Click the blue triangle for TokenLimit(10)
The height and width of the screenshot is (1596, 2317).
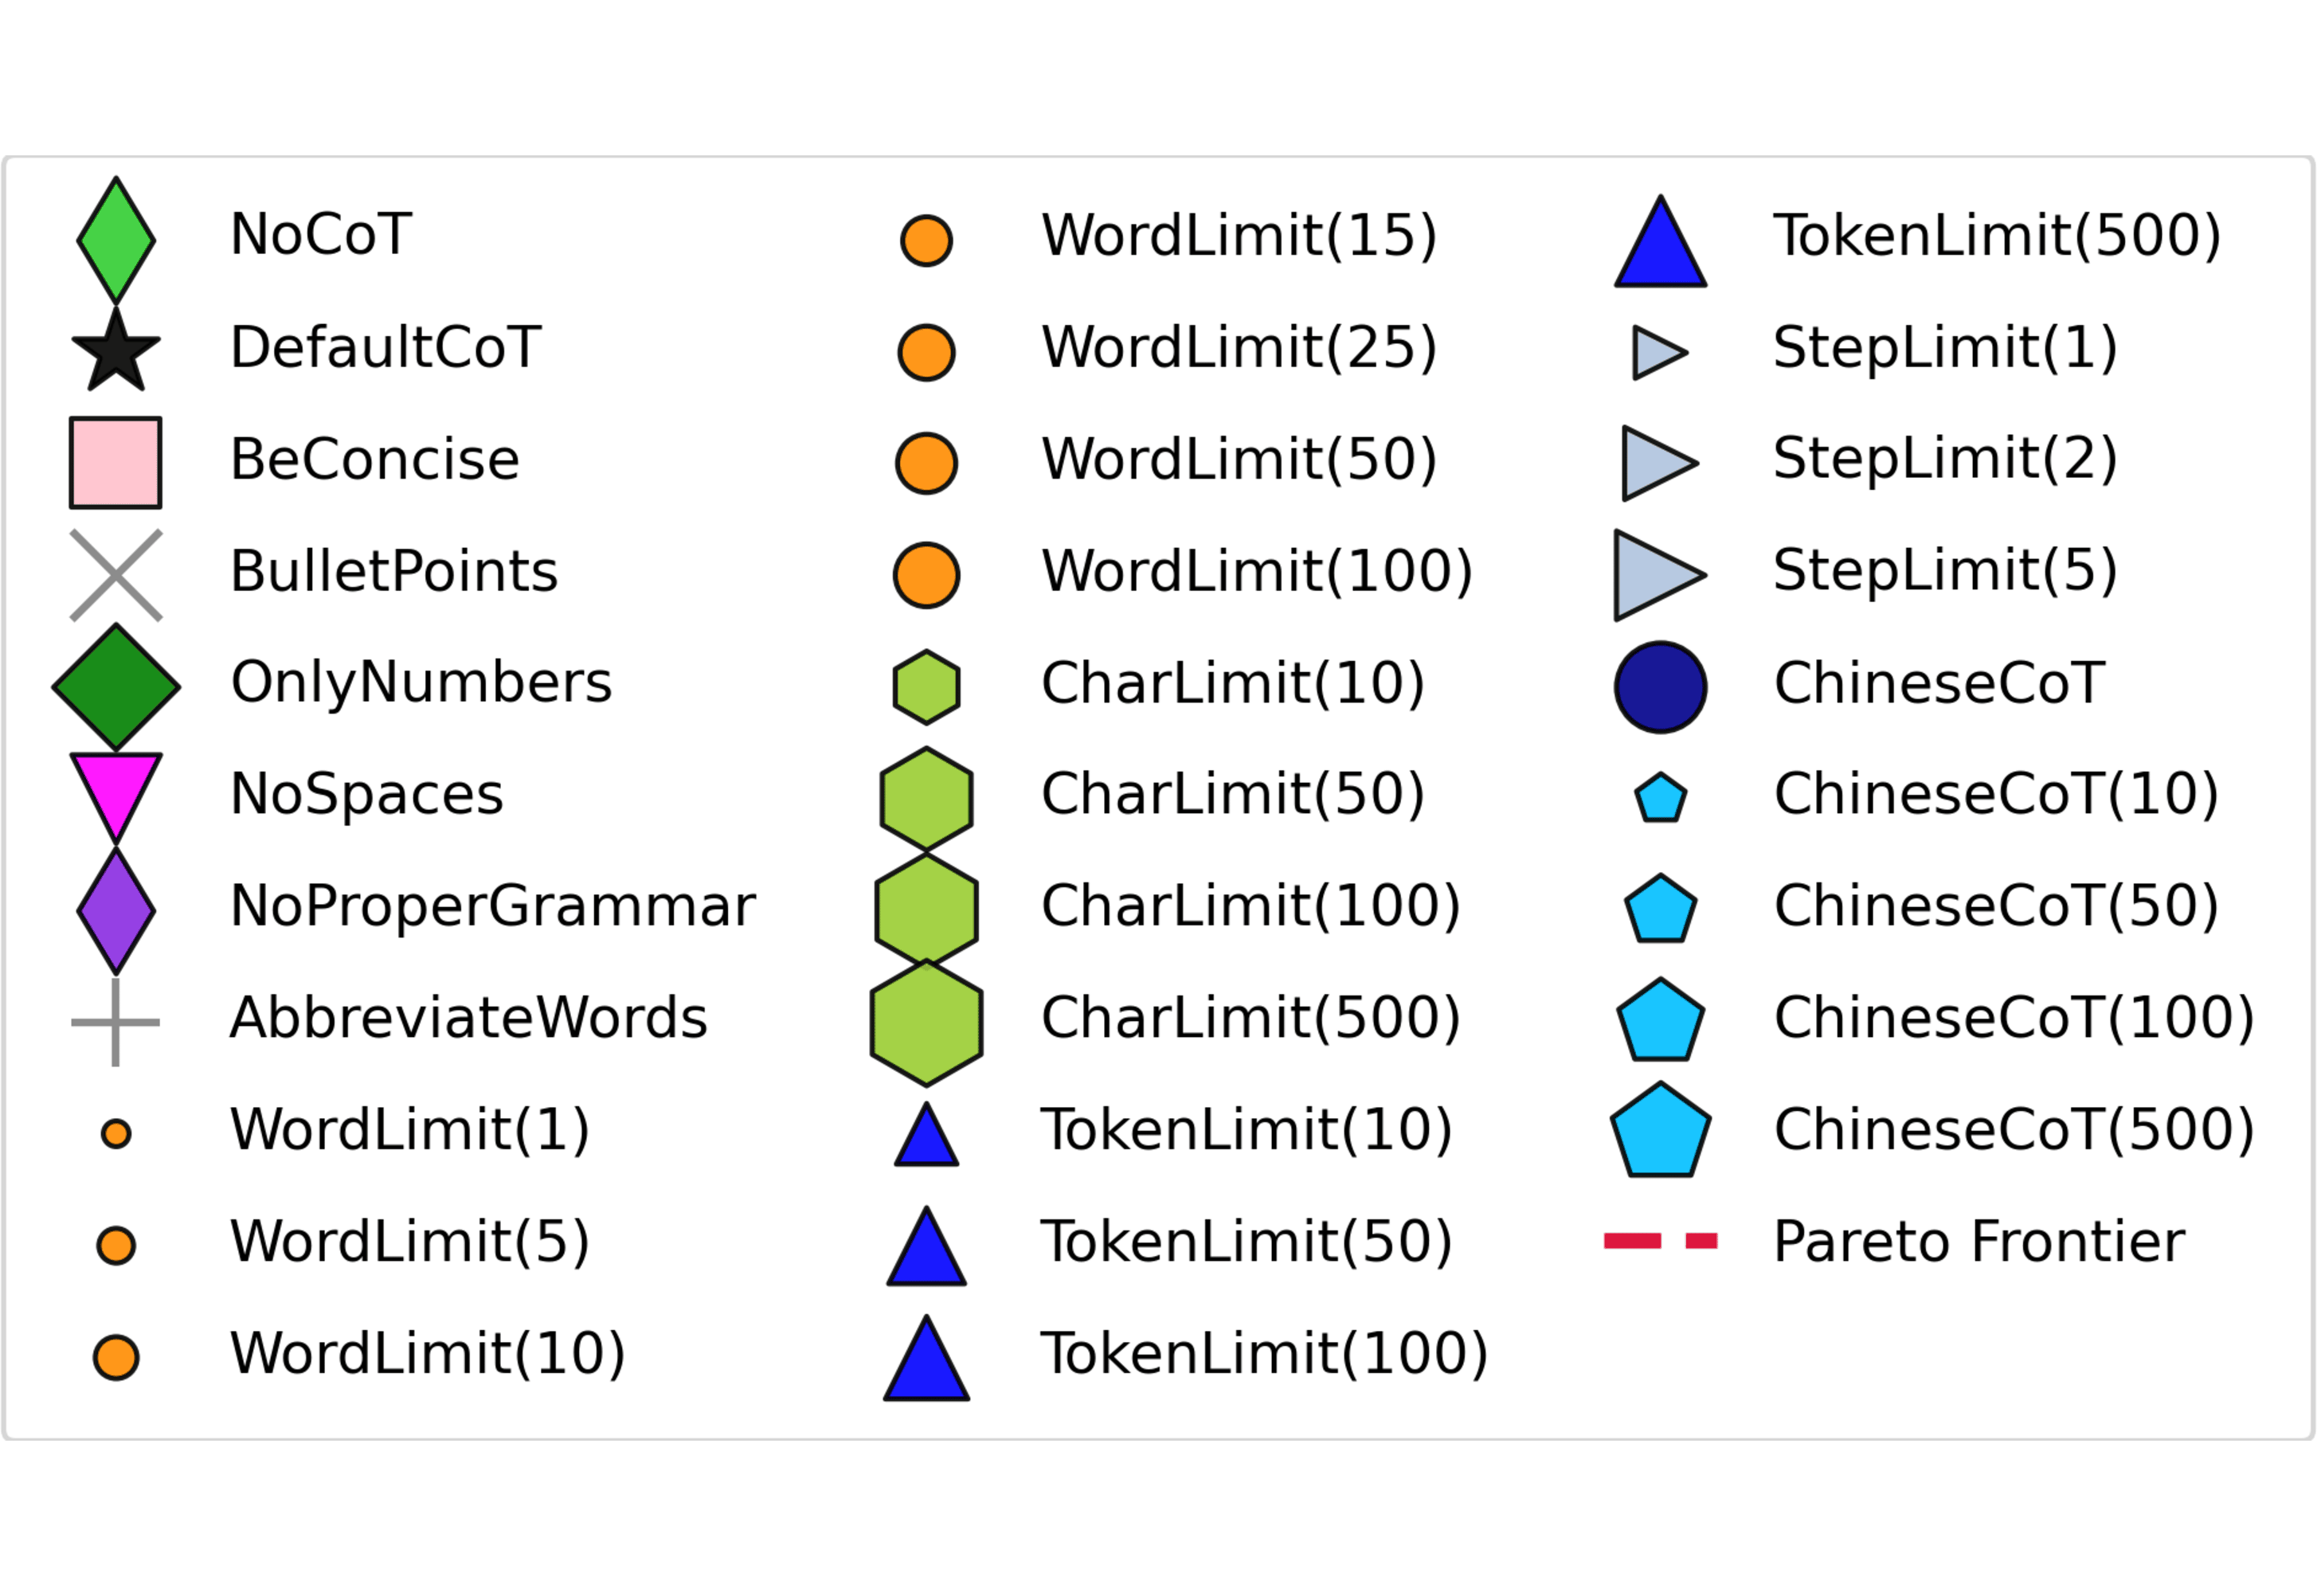pos(926,1140)
